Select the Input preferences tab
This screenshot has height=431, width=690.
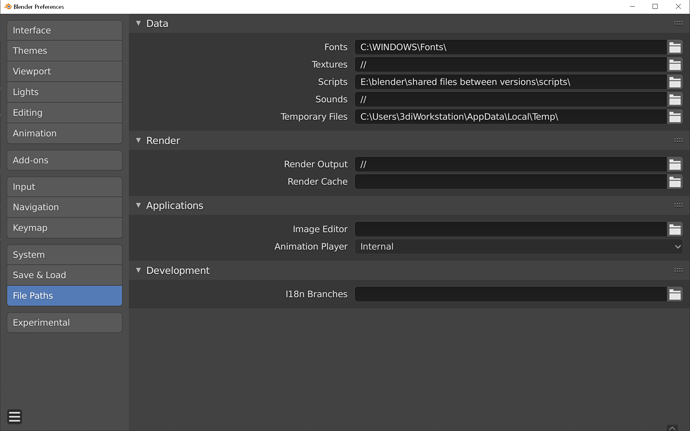(65, 187)
